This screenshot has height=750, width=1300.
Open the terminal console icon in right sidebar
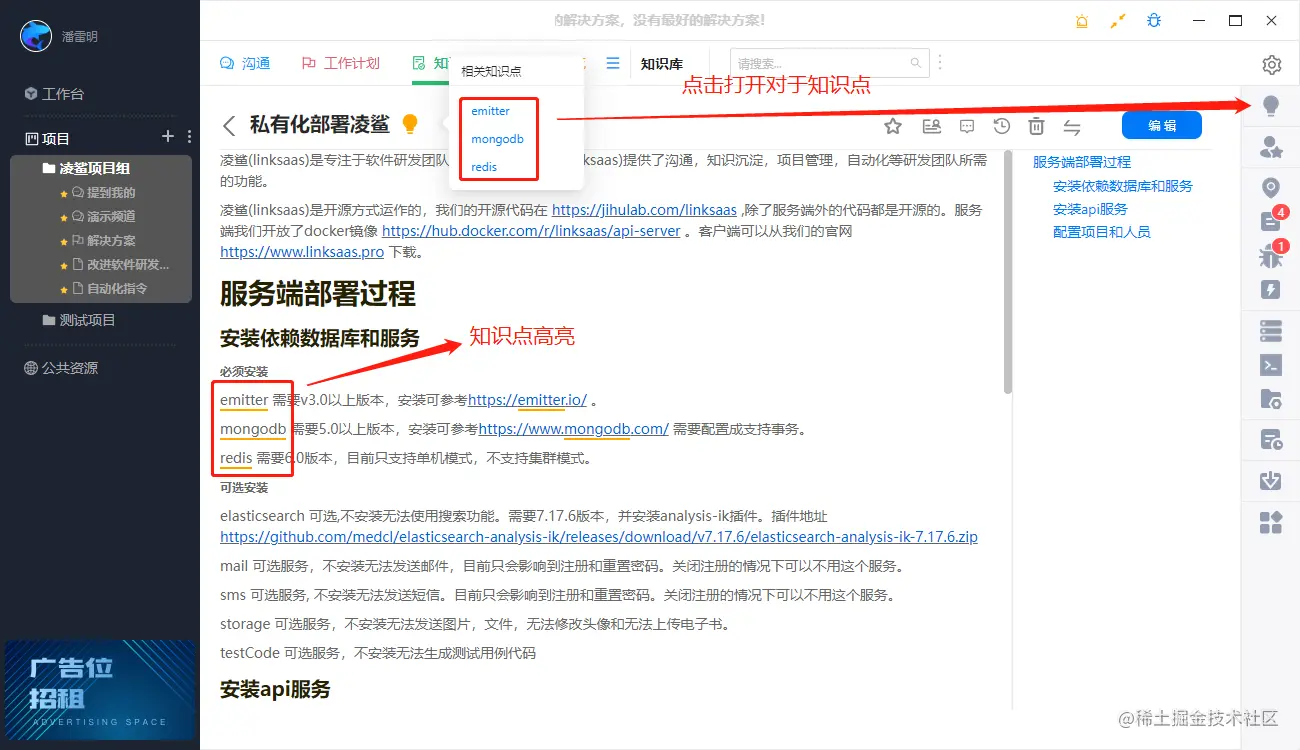tap(1271, 365)
